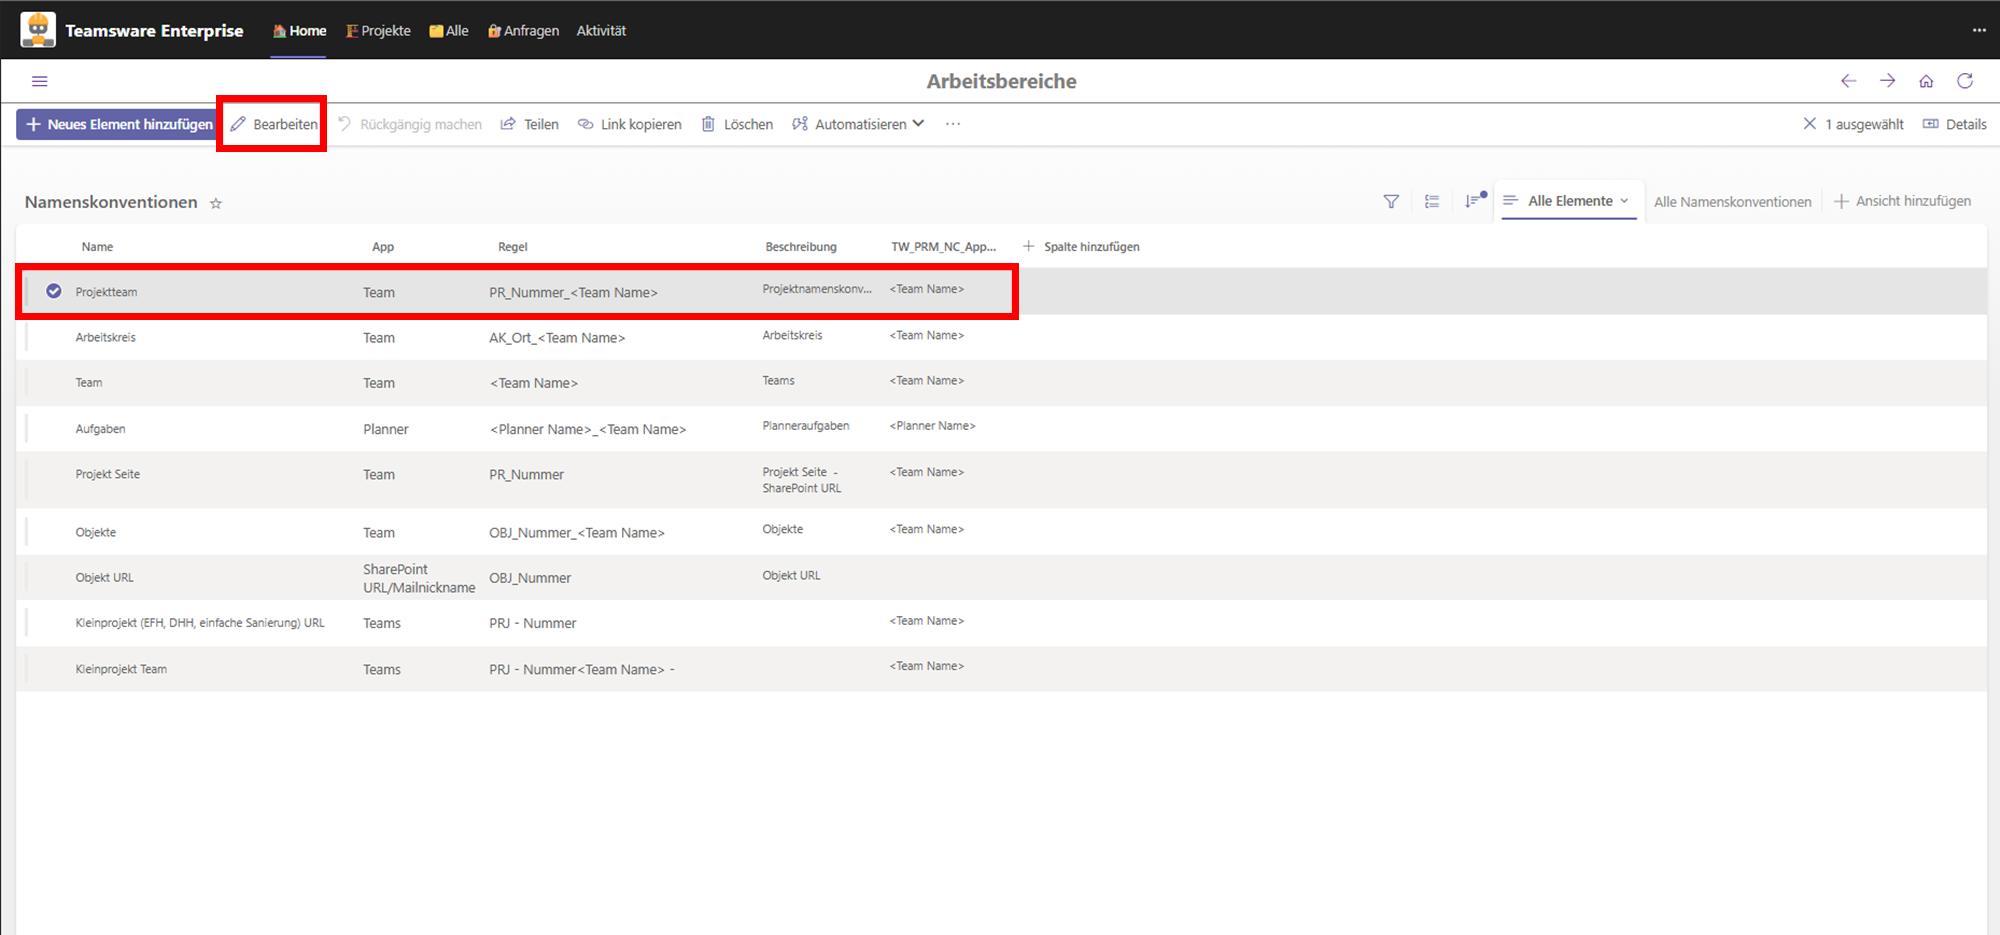The height and width of the screenshot is (935, 2000).
Task: Open toolbar overflow menu (three dots)
Action: (953, 124)
